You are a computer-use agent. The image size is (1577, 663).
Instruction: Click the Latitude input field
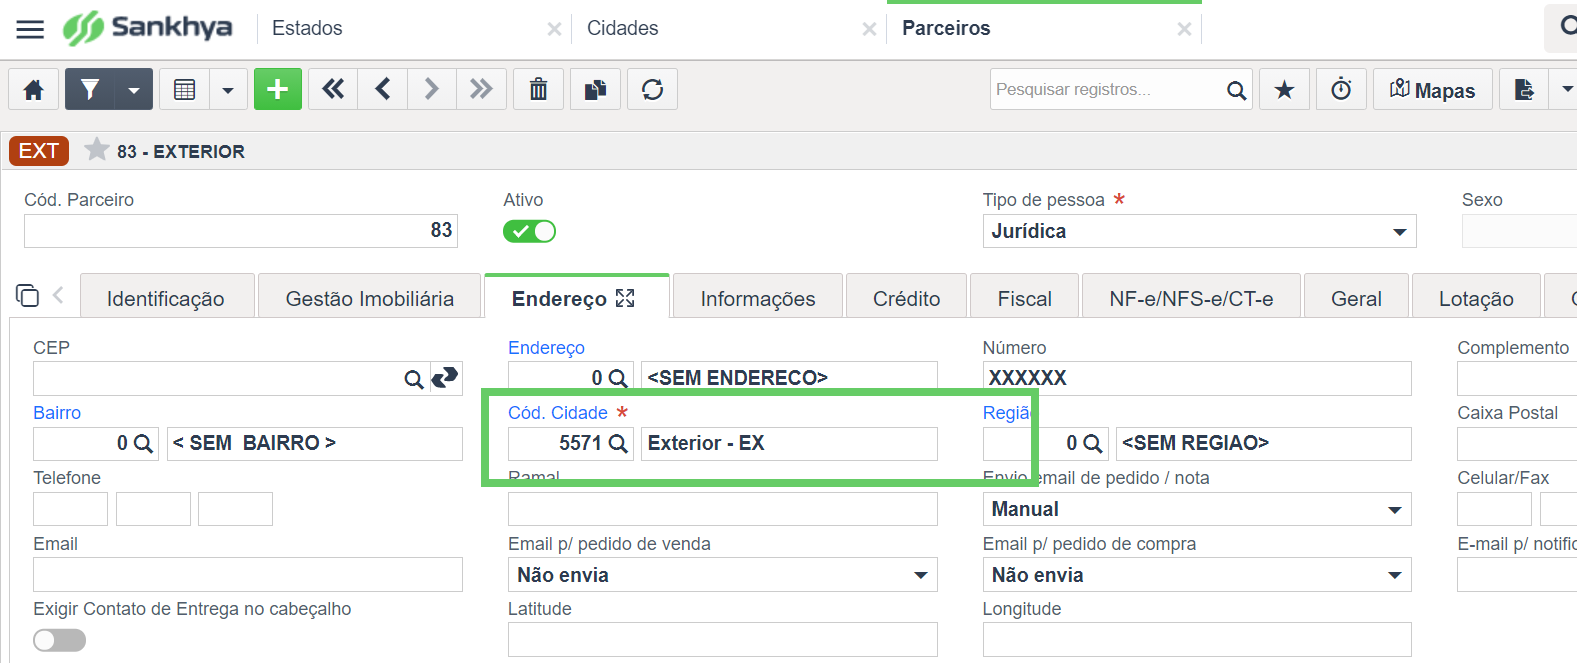pos(723,640)
